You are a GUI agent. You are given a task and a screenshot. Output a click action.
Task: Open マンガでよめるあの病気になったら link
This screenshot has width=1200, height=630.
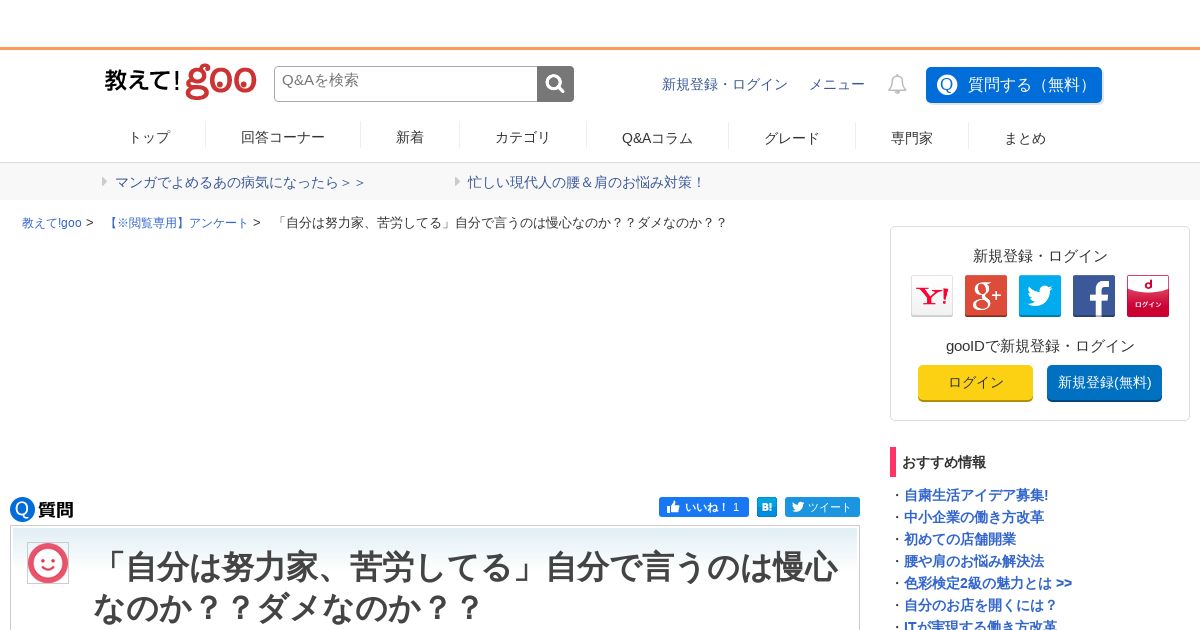240,182
